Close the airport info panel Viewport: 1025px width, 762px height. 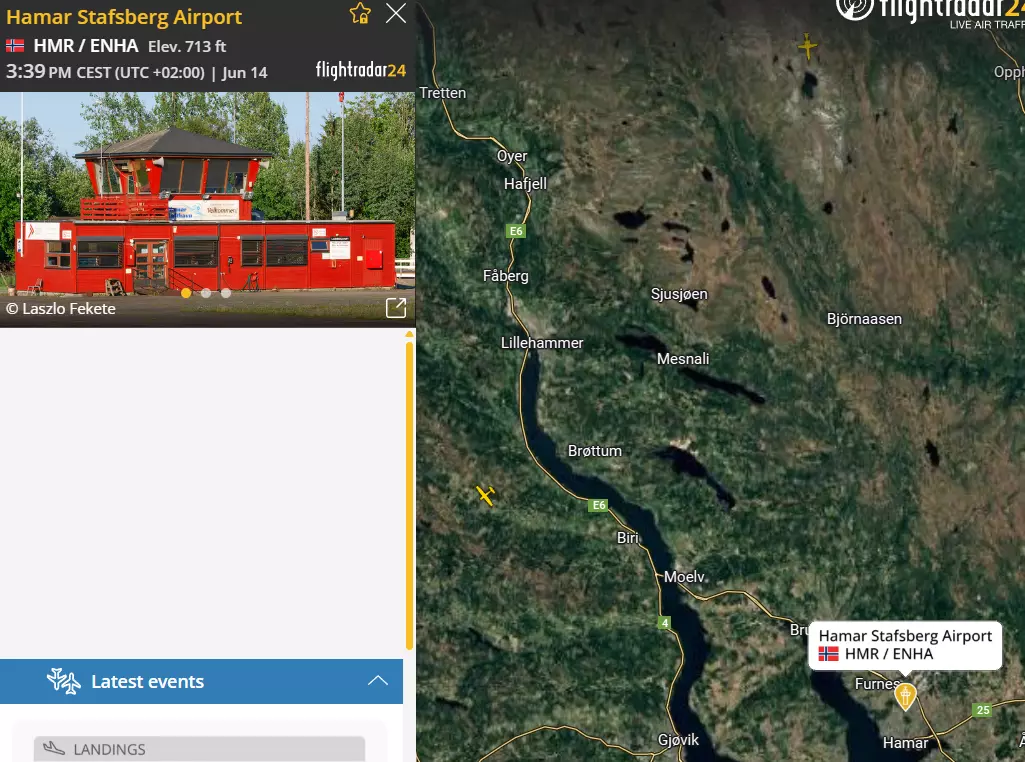tap(395, 13)
